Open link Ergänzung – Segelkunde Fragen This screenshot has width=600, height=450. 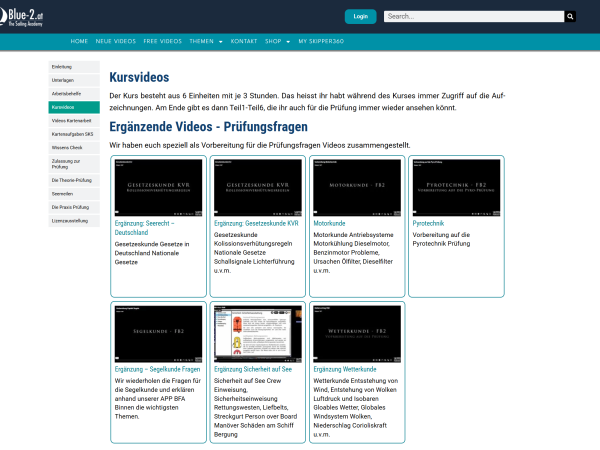point(157,369)
